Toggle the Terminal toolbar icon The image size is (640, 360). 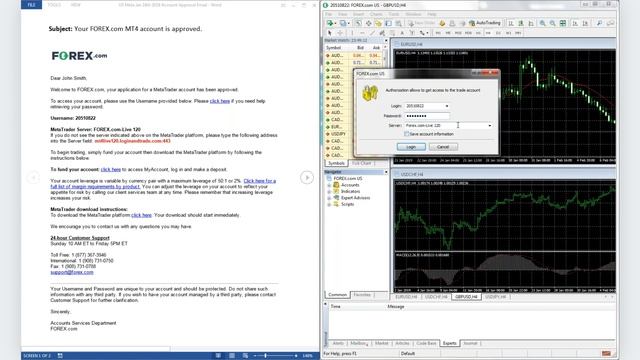tap(389, 23)
